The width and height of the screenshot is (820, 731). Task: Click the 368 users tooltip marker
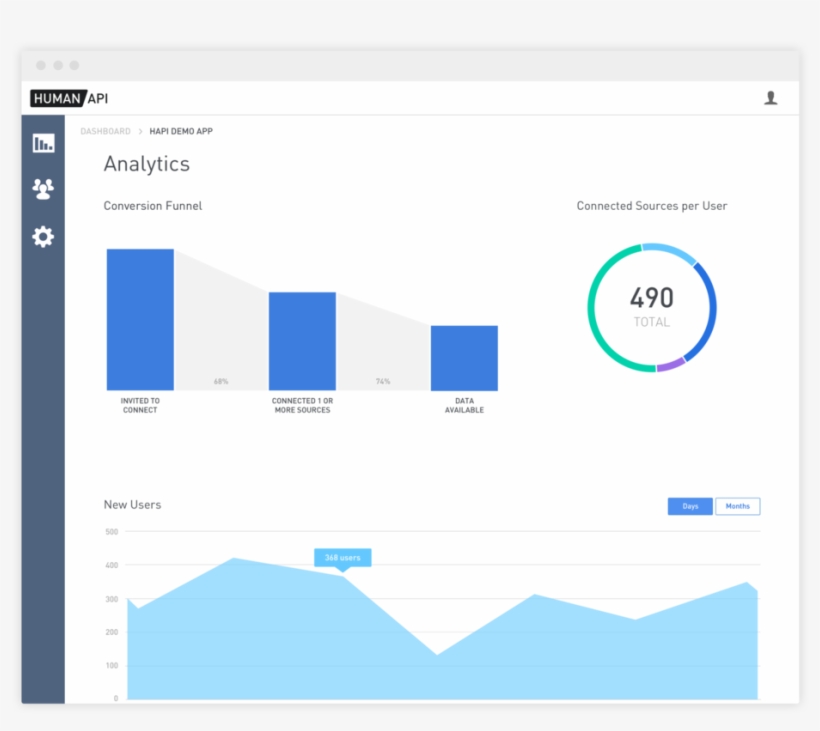[342, 558]
